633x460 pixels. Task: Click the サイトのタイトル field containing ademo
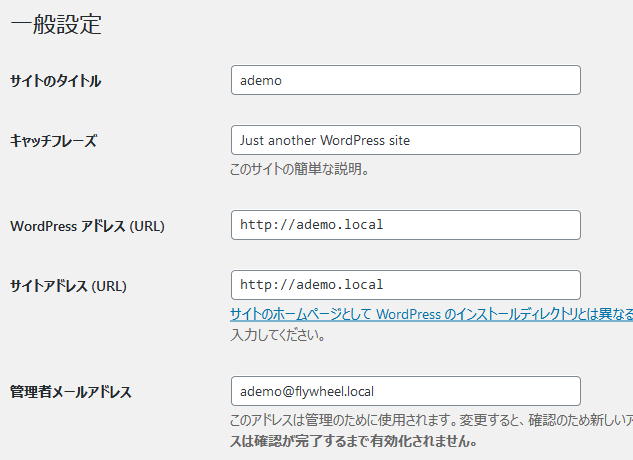[x=406, y=80]
